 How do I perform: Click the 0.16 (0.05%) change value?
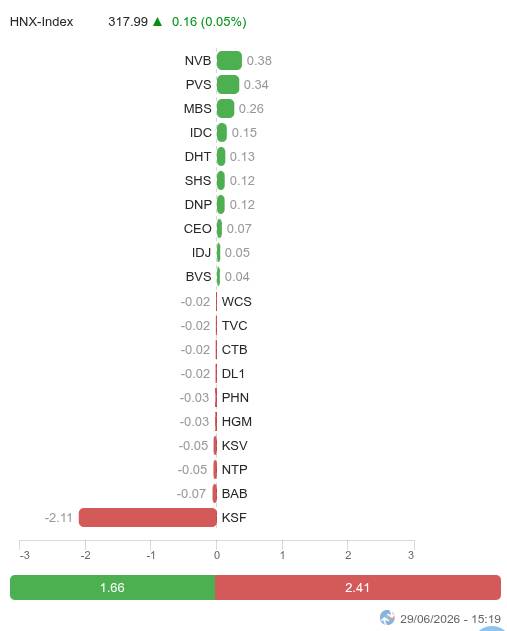pos(209,21)
